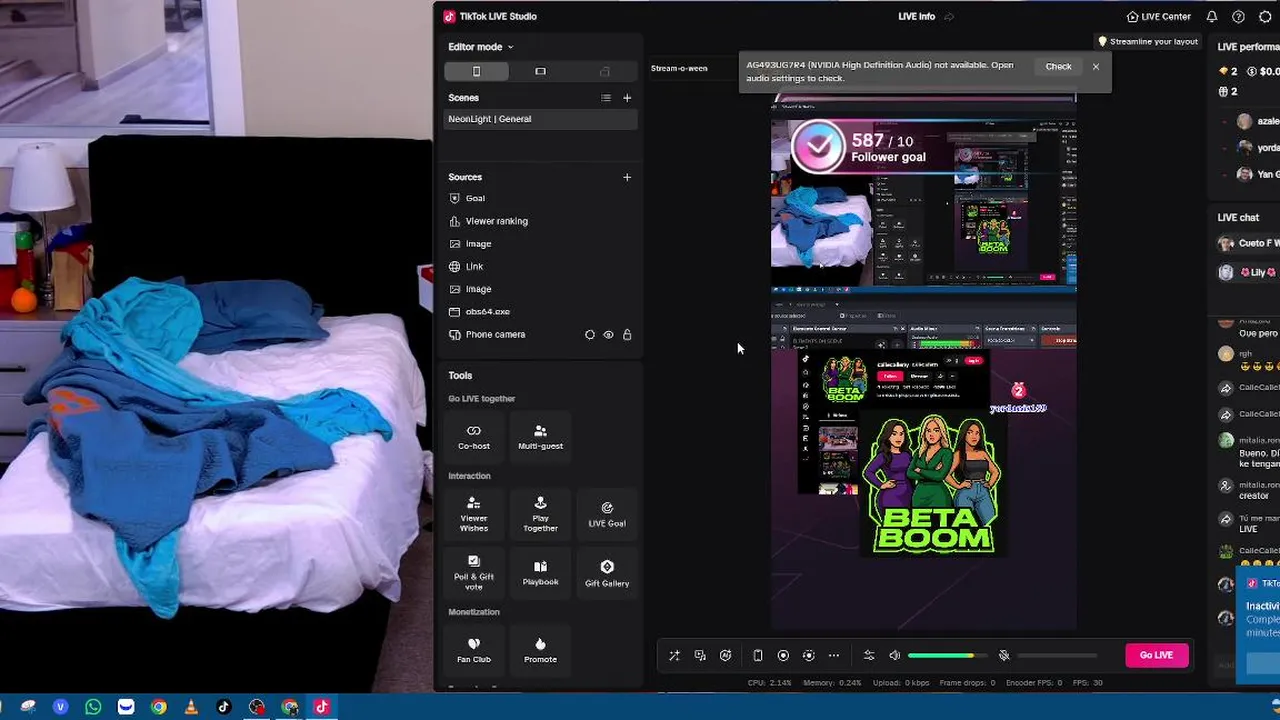Open the scenes list view icon
1280x720 pixels.
click(x=605, y=98)
